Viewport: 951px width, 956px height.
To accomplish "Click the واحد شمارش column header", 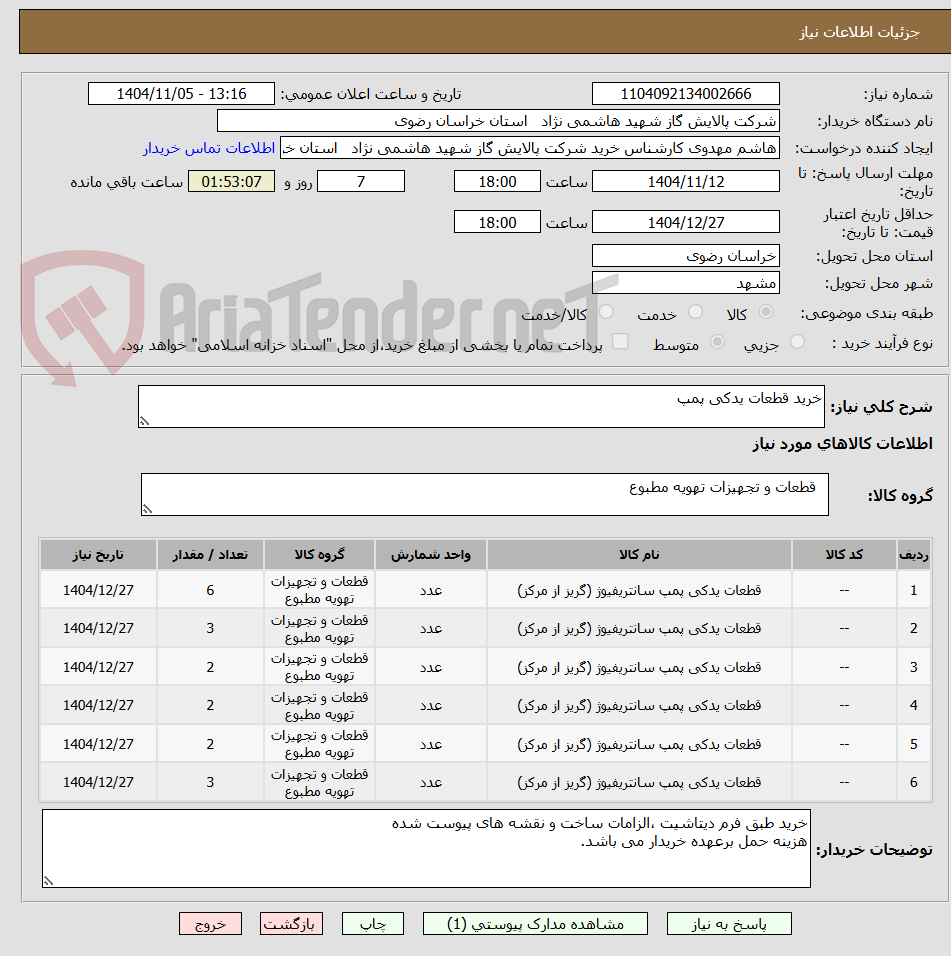I will [x=430, y=555].
